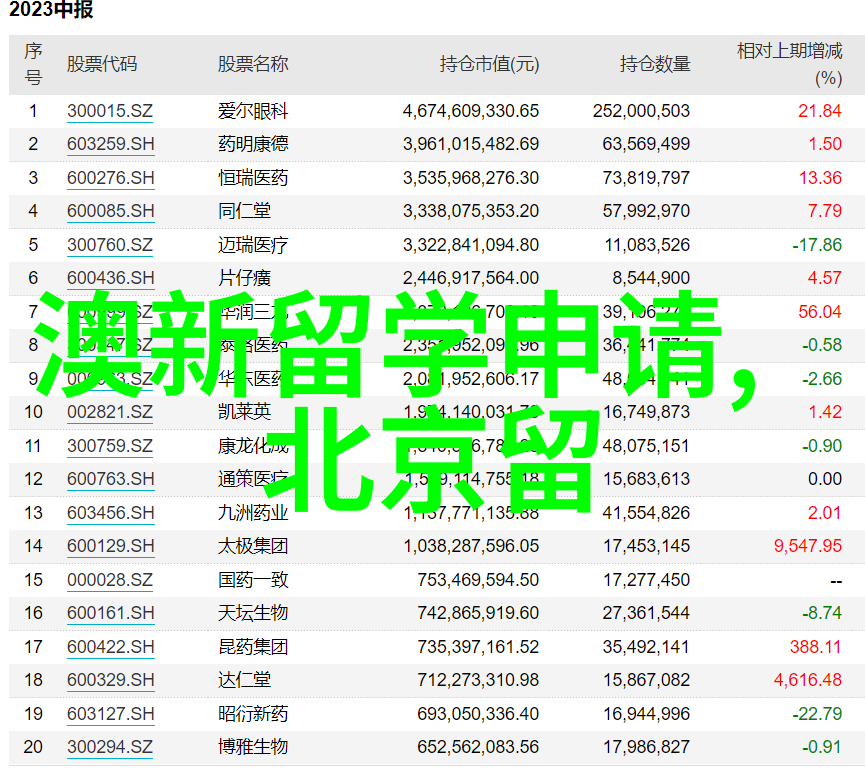This screenshot has height=776, width=865.
Task: Click the 0.00 change value
Action: [825, 479]
